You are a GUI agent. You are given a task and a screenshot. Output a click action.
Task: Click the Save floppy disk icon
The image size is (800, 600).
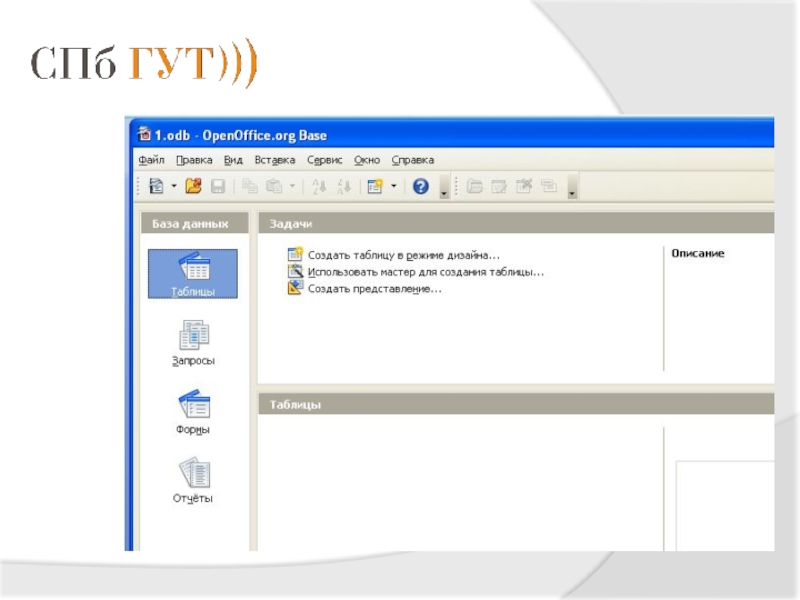[218, 186]
